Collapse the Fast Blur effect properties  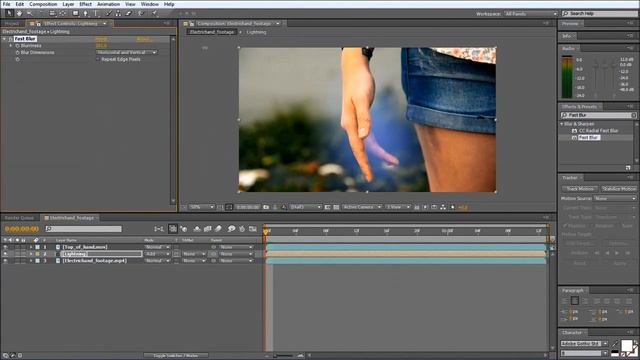[x=4, y=39]
